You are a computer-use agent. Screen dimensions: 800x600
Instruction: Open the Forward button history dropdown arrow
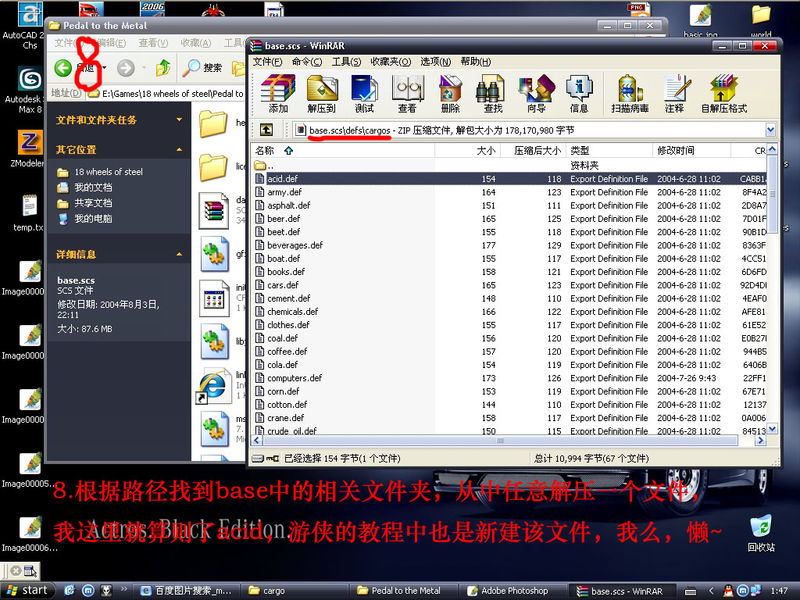144,67
